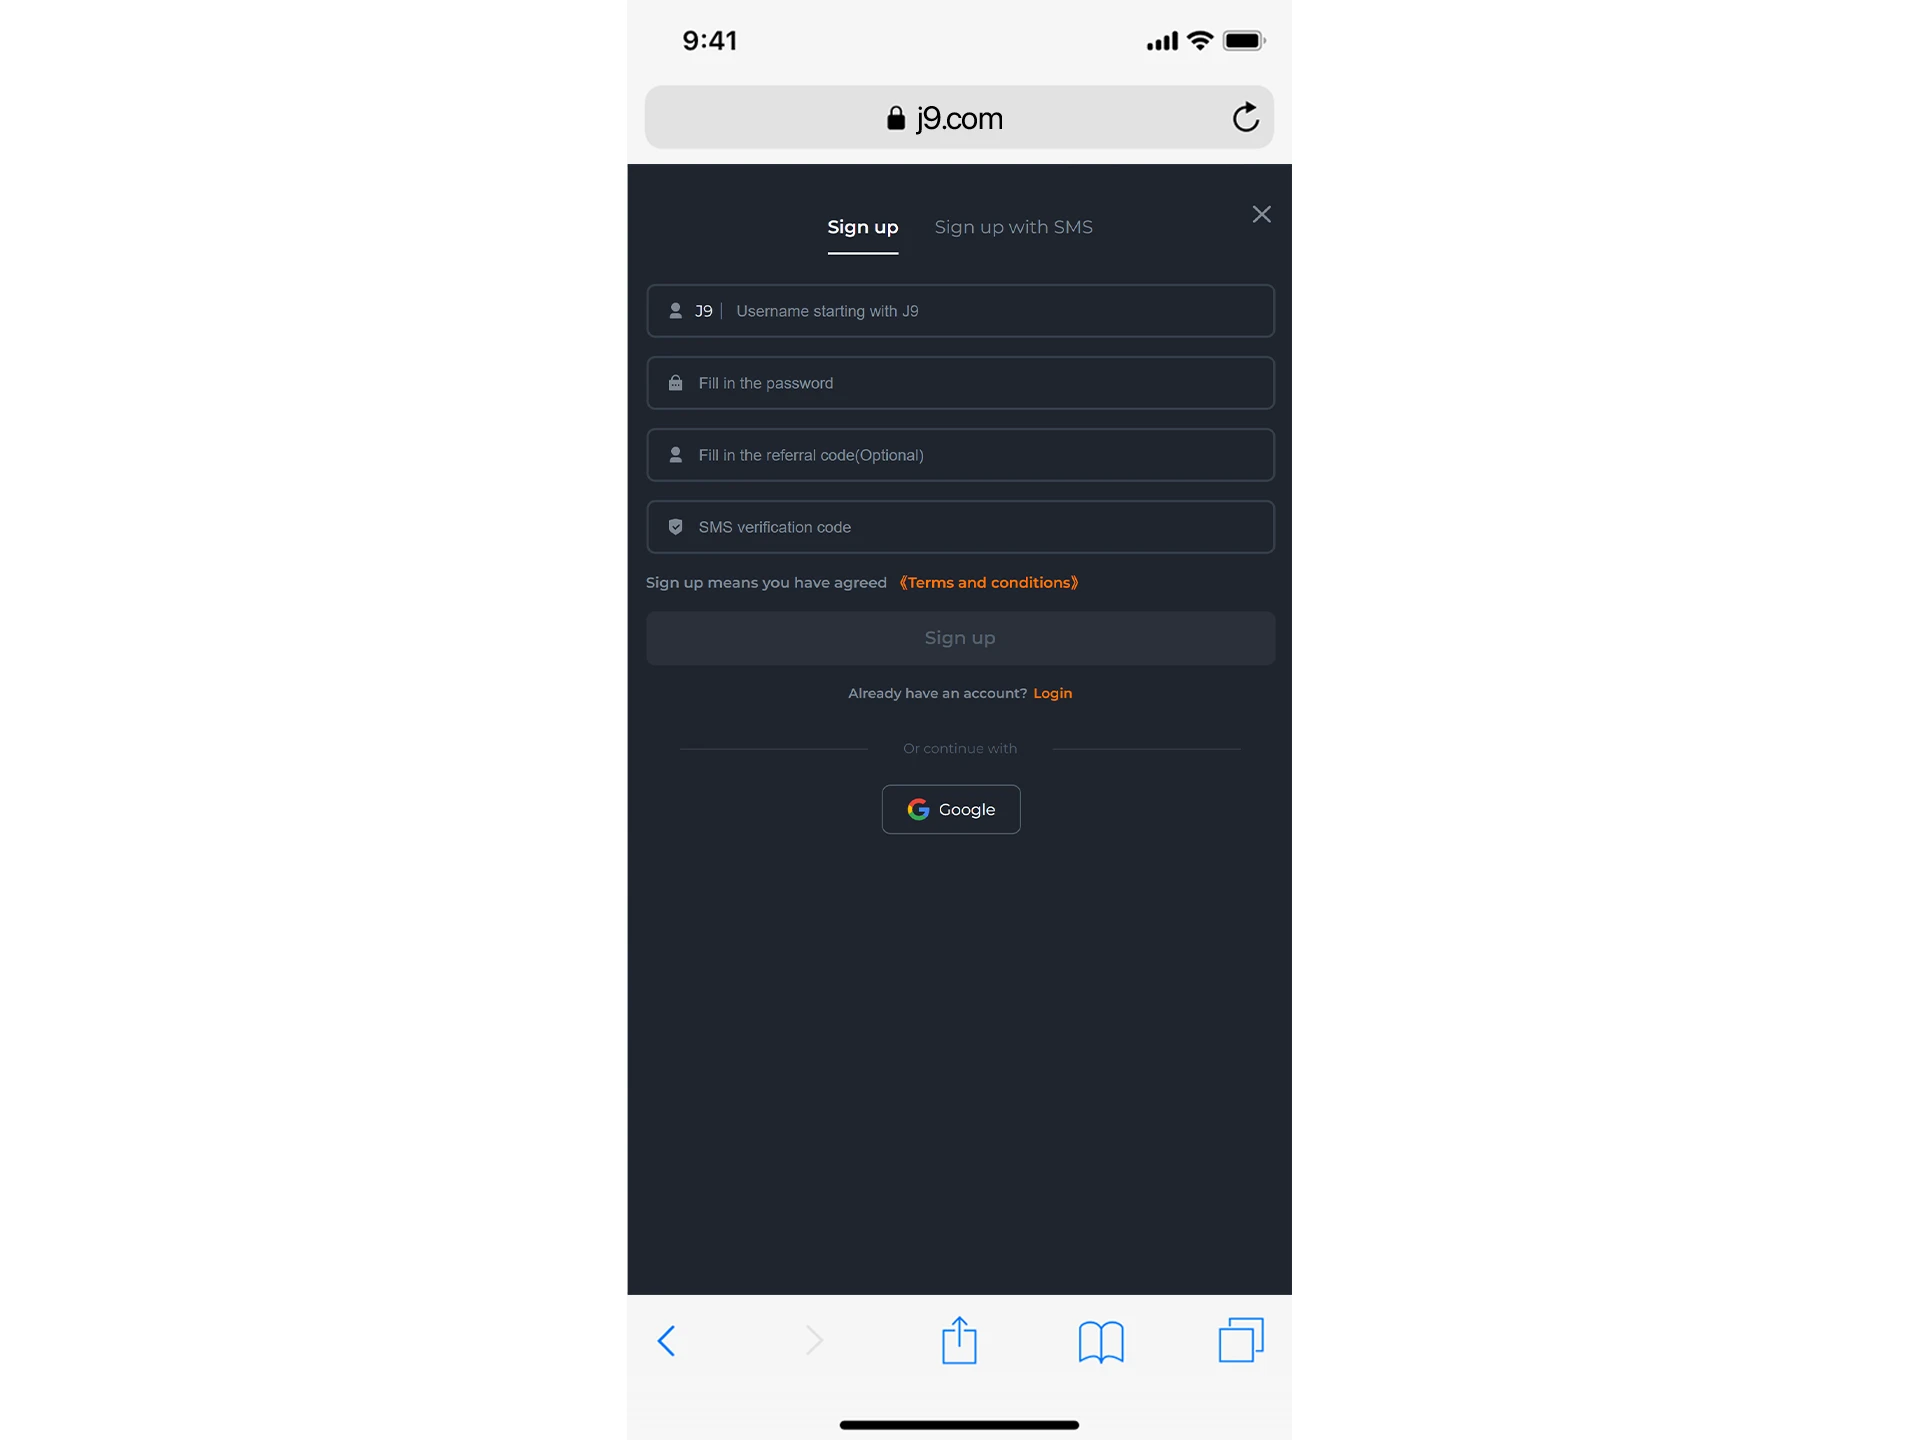Click the share sheet icon
This screenshot has height=1440, width=1920.
[958, 1339]
